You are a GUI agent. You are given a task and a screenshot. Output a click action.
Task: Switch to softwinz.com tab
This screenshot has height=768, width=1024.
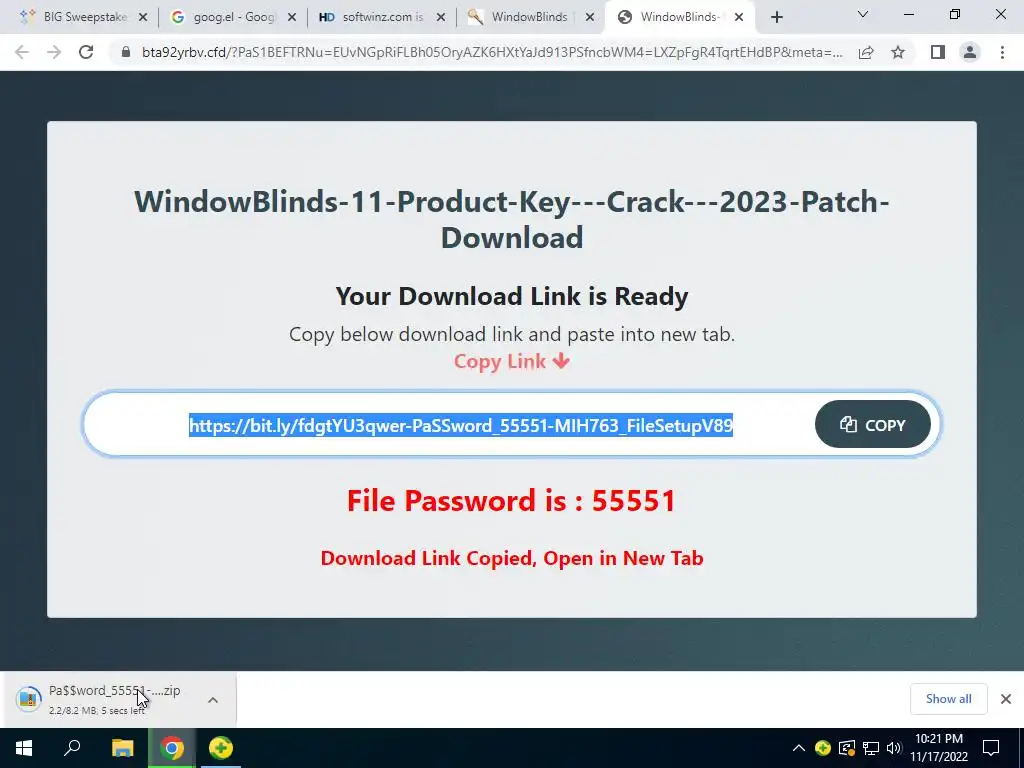tap(382, 17)
